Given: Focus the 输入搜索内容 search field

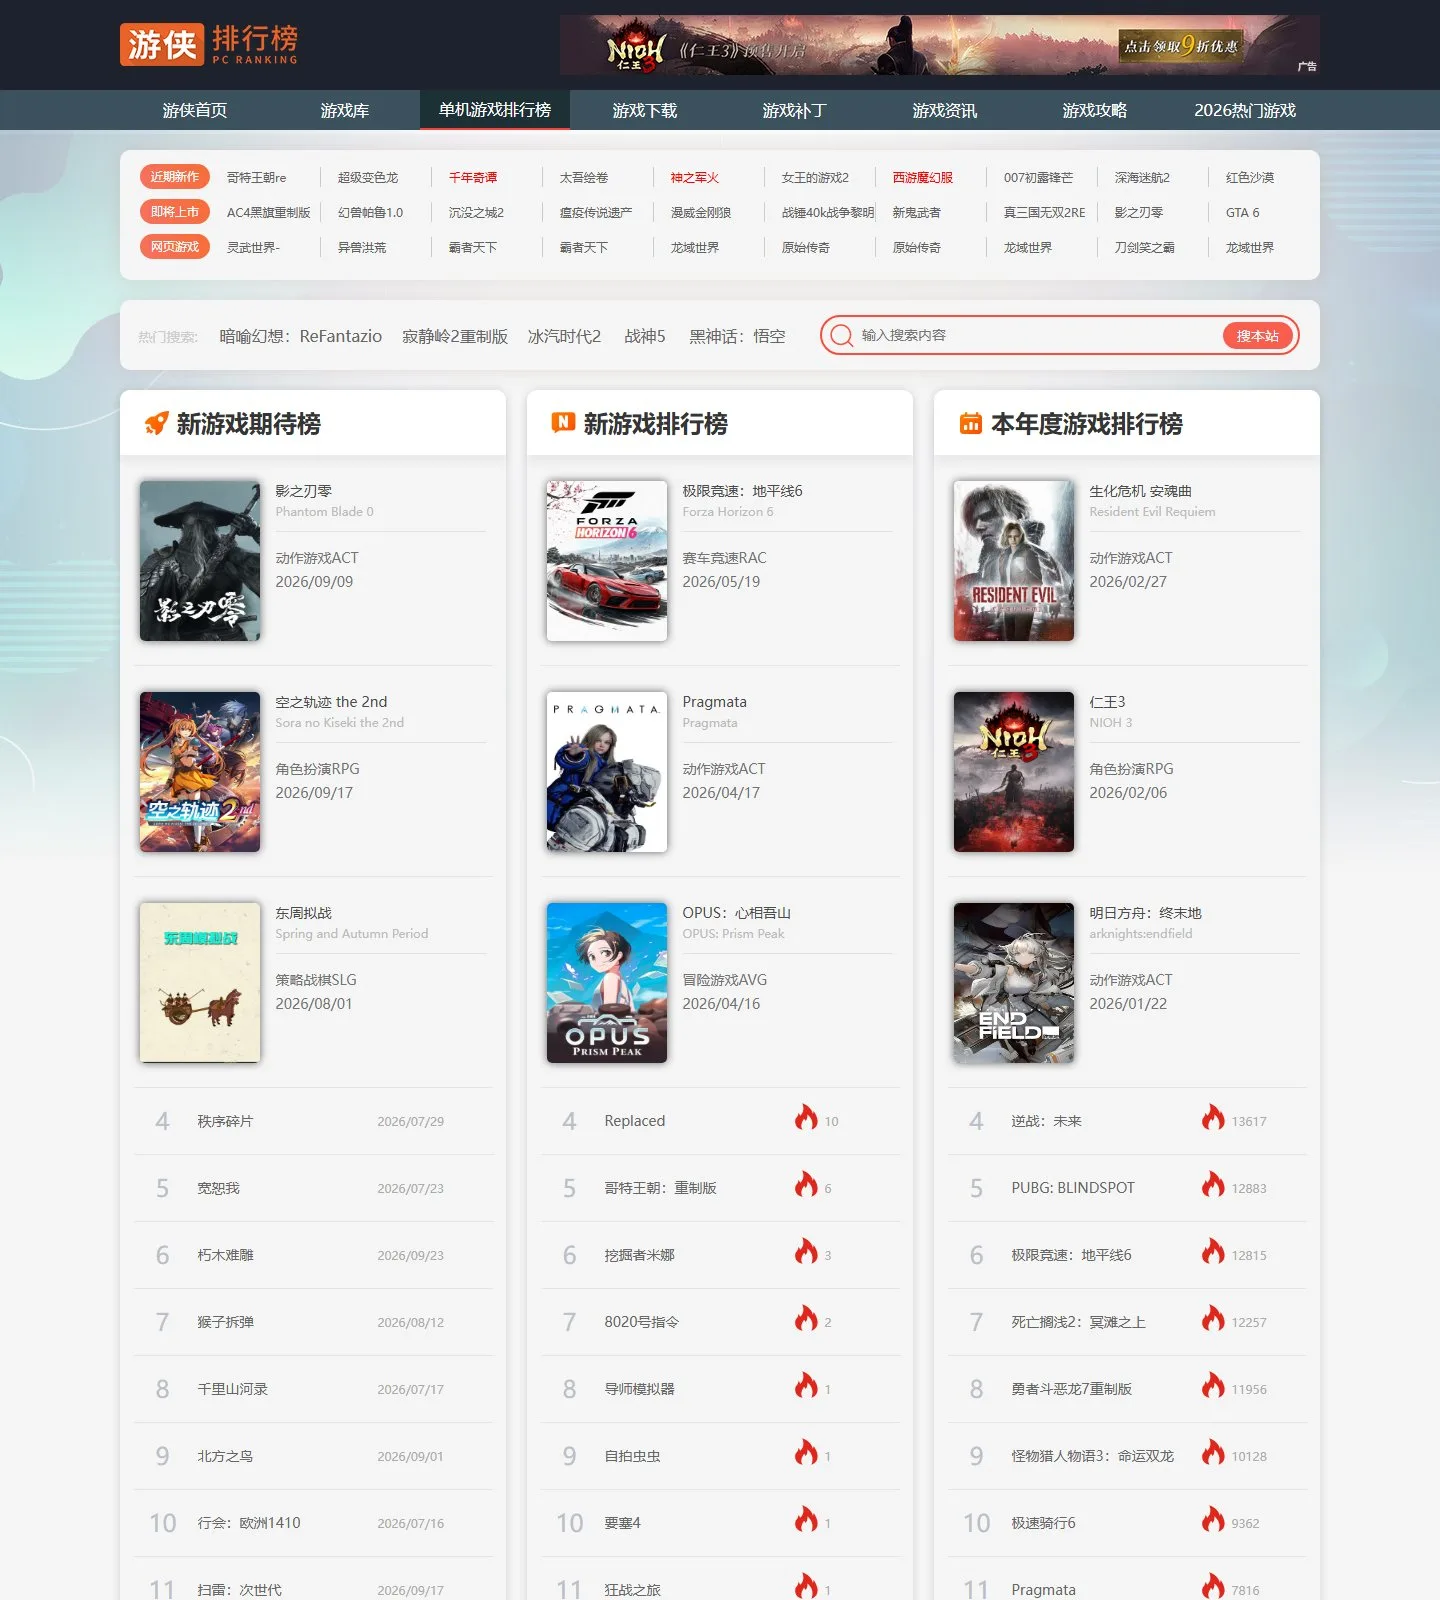Looking at the screenshot, I should pyautogui.click(x=1039, y=336).
